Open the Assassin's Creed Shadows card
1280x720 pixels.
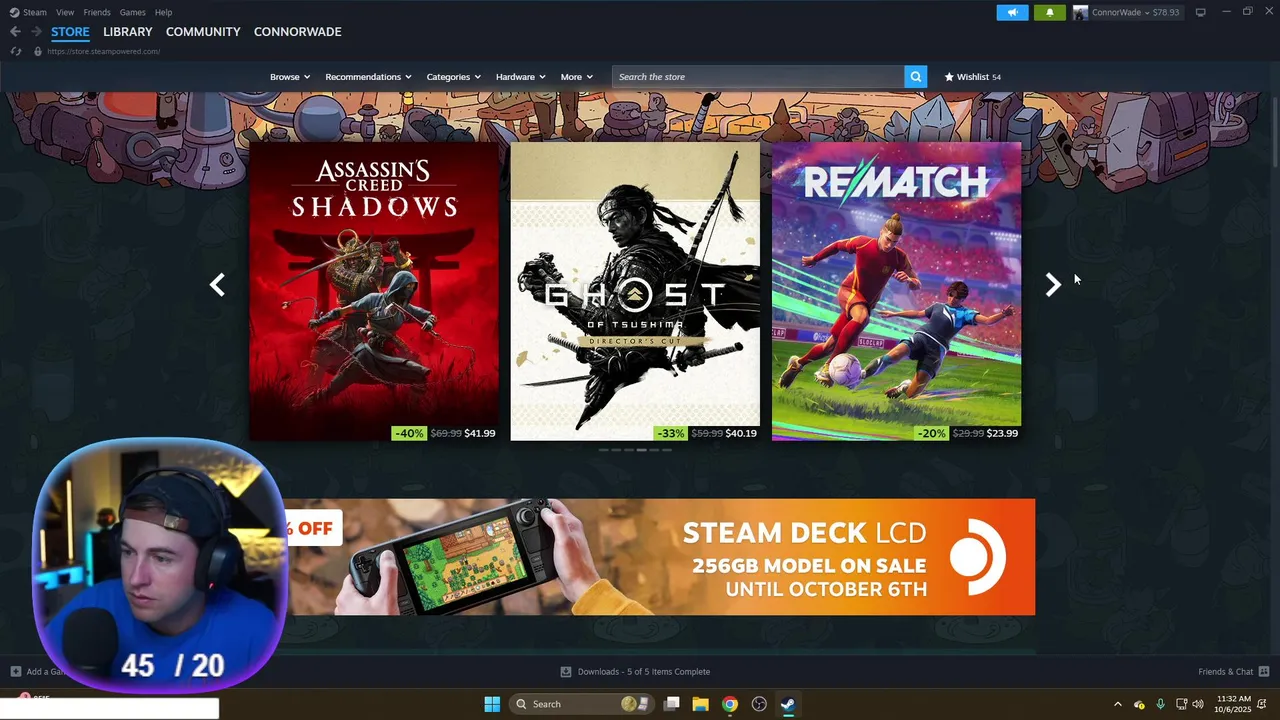coord(374,291)
